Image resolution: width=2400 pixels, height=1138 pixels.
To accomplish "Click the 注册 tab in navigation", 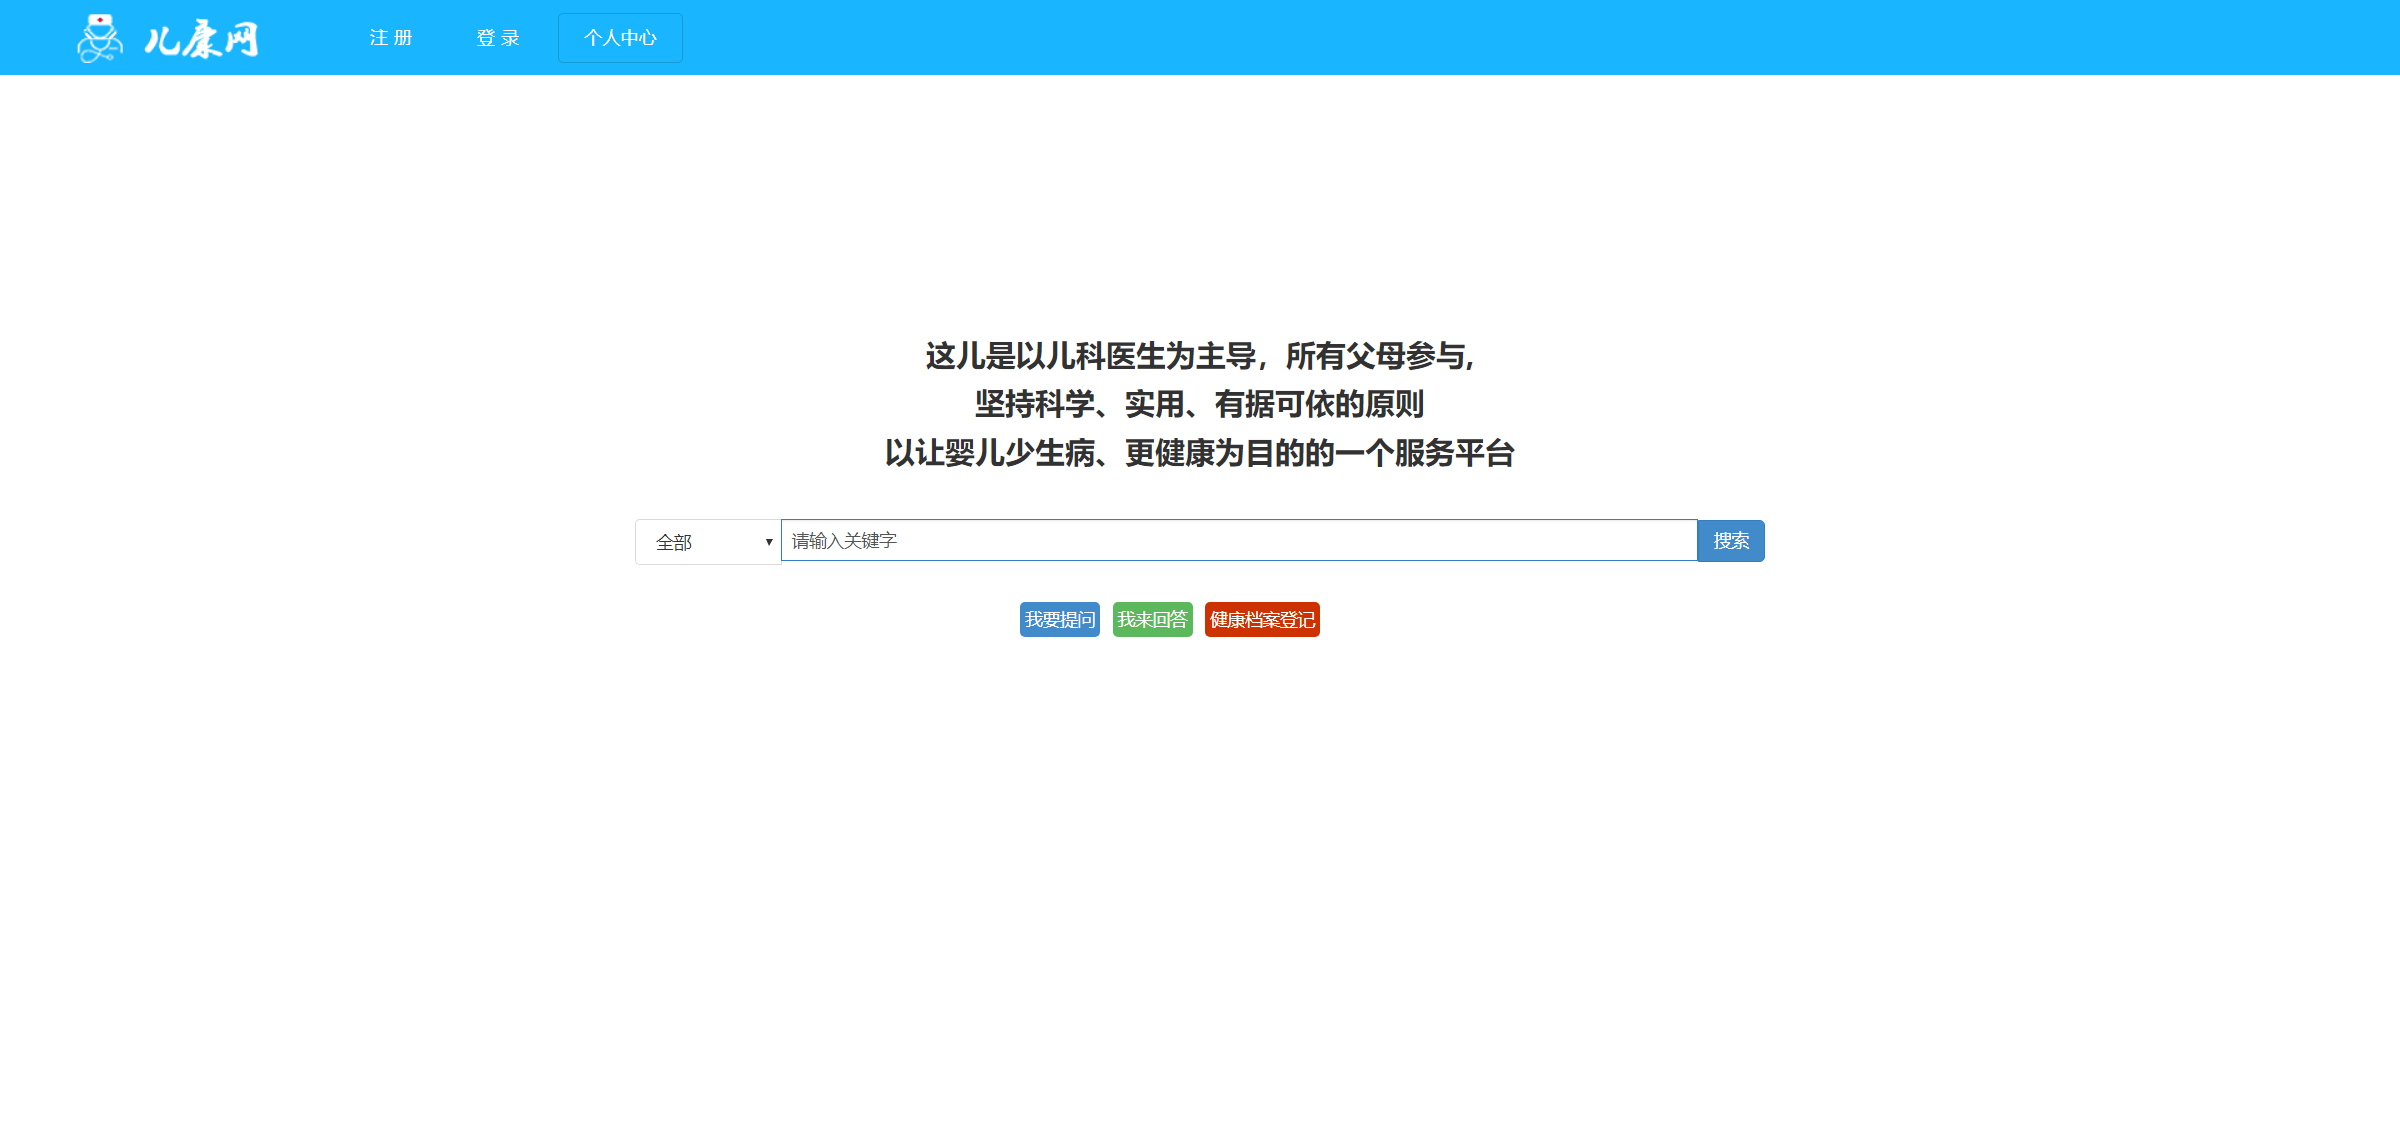I will [391, 37].
